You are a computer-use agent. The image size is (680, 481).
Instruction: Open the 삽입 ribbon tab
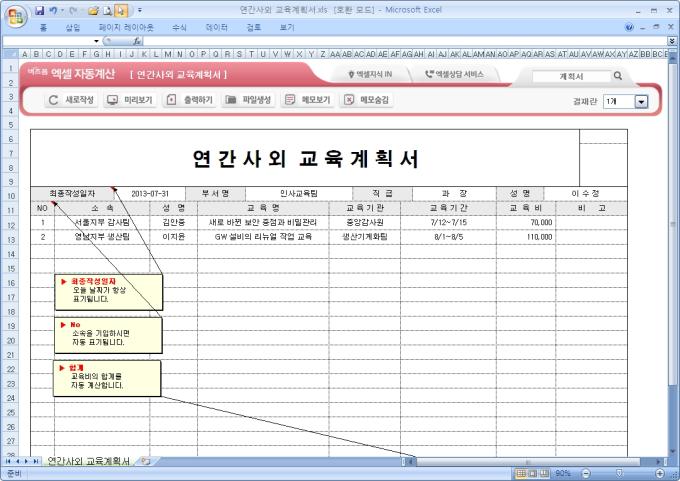[73, 27]
